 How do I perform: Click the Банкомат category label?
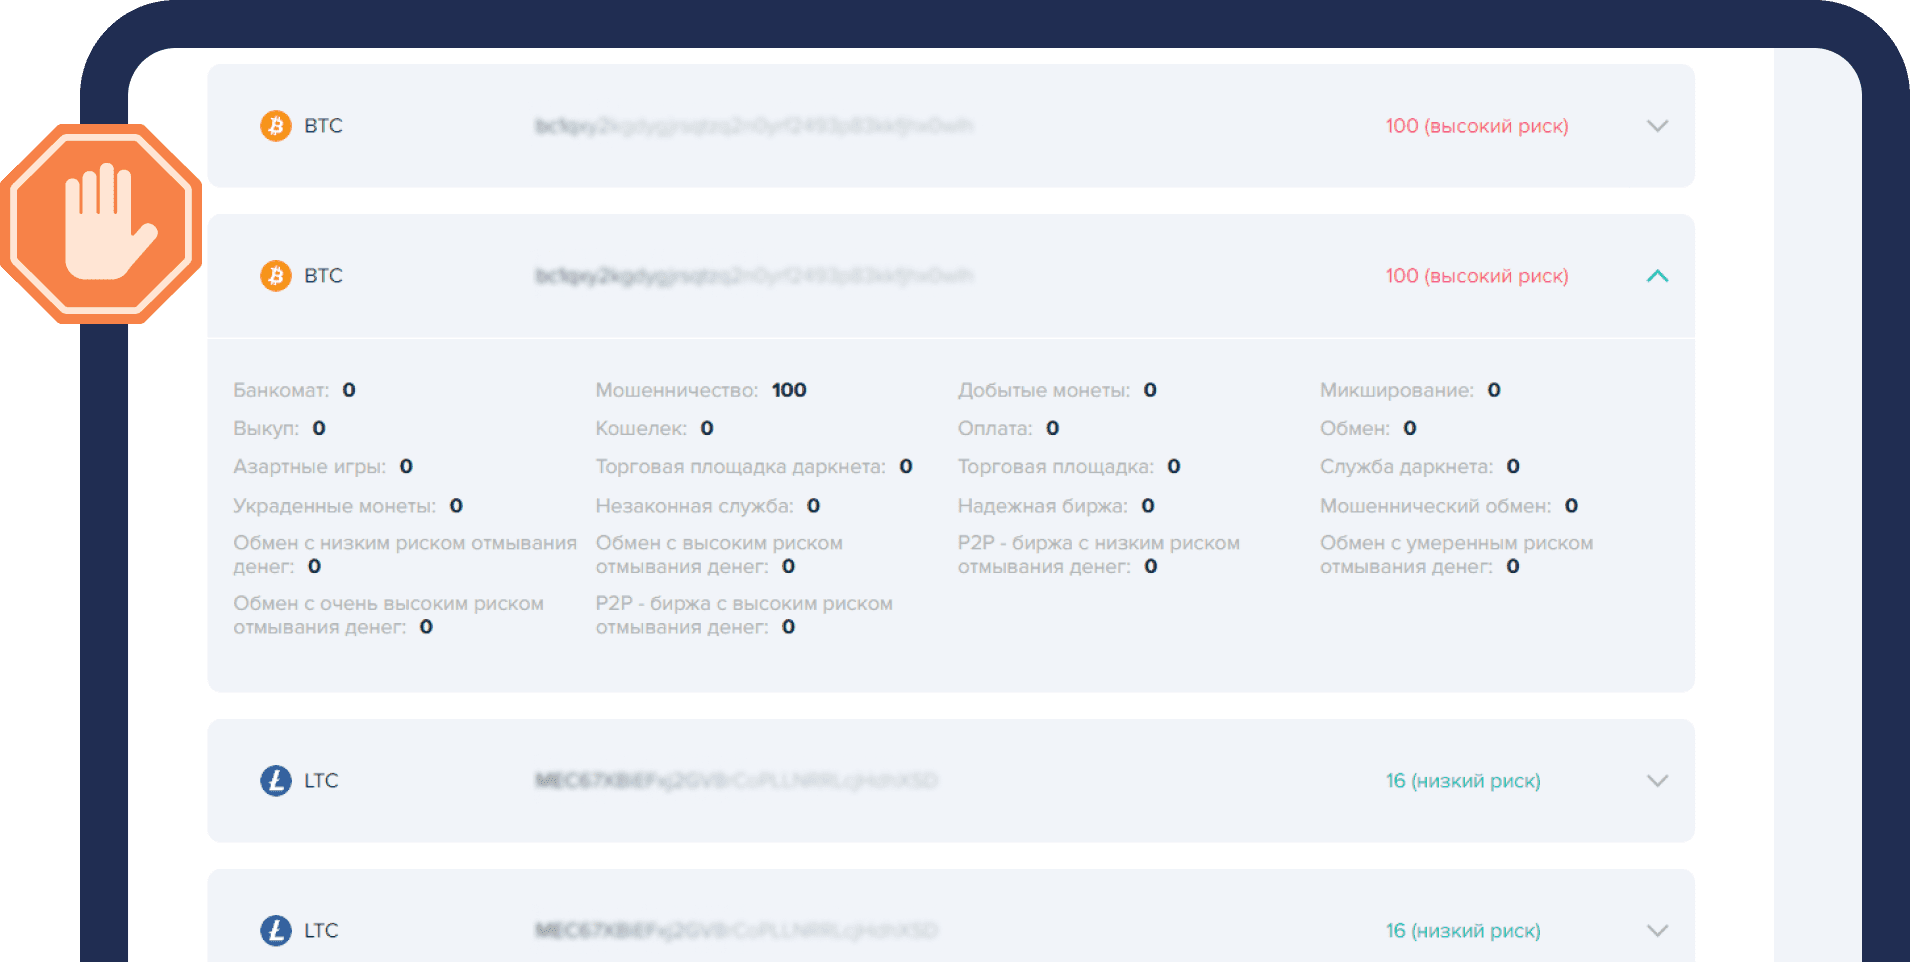281,390
